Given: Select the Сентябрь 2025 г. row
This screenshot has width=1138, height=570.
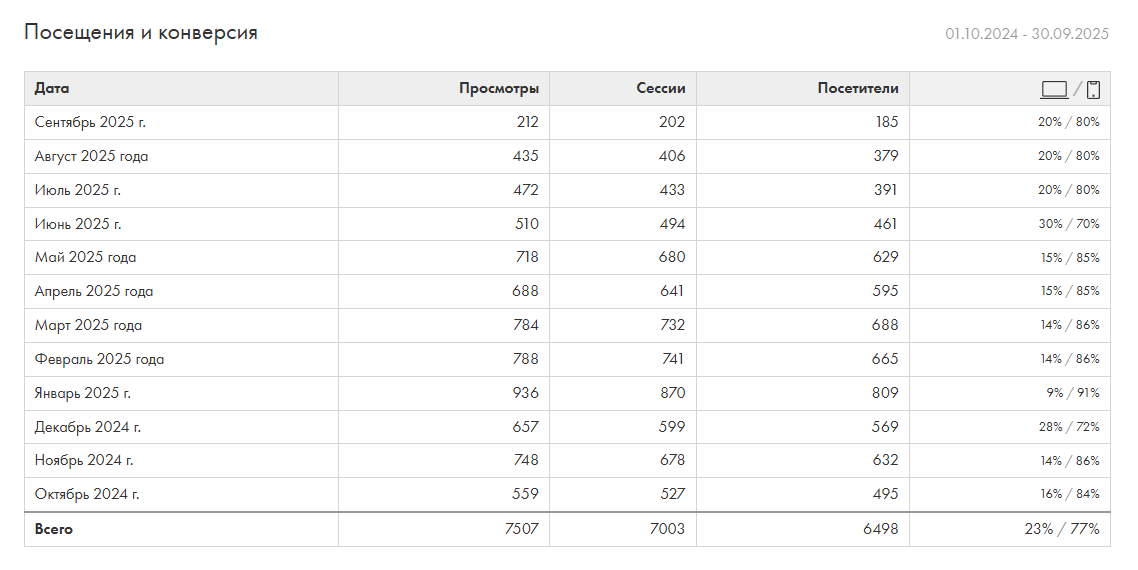Looking at the screenshot, I should [90, 122].
